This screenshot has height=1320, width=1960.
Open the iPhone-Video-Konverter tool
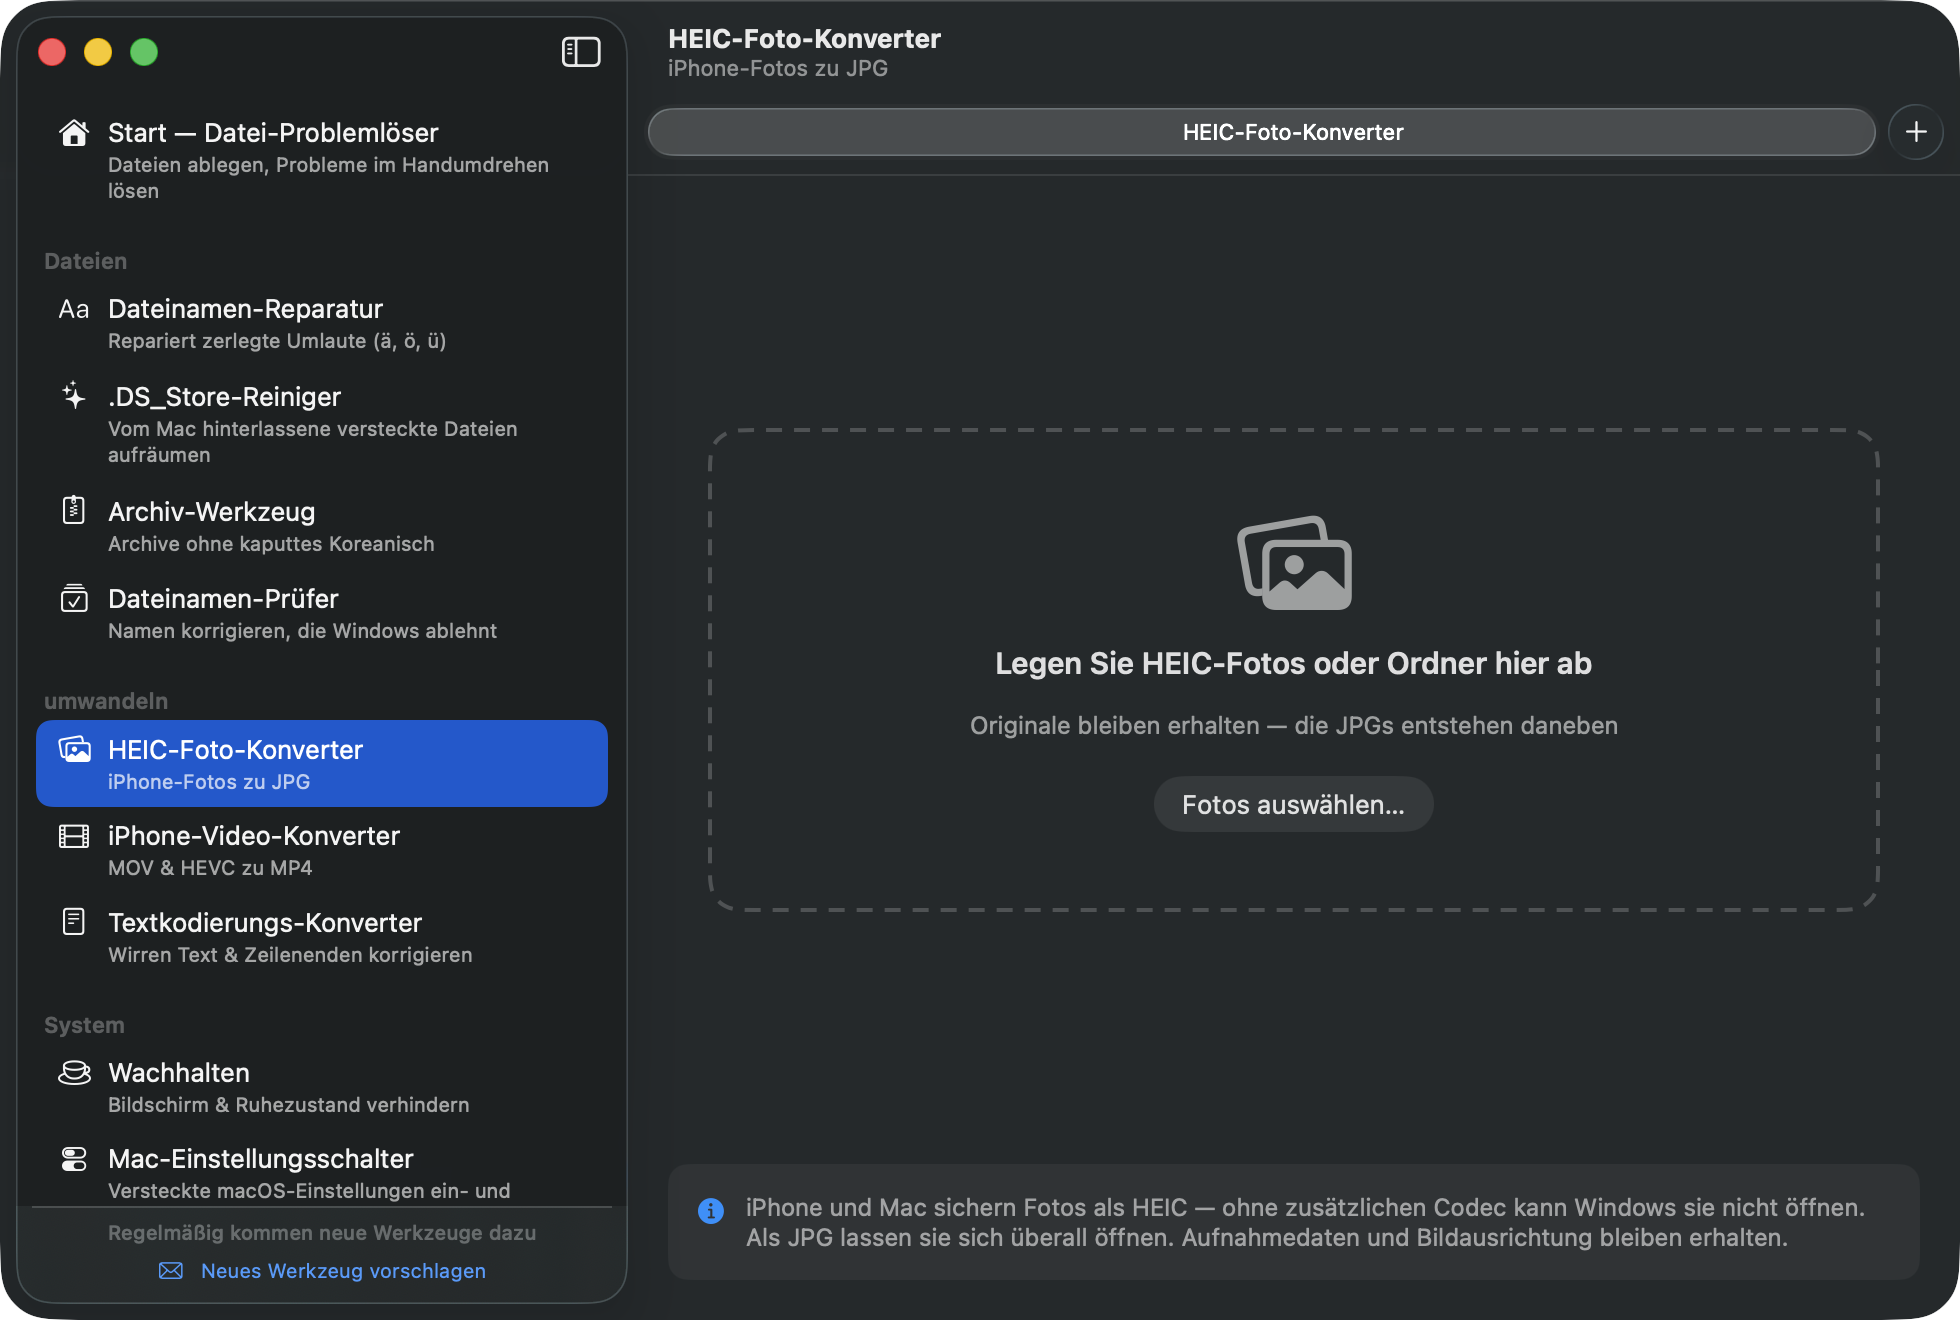[322, 850]
